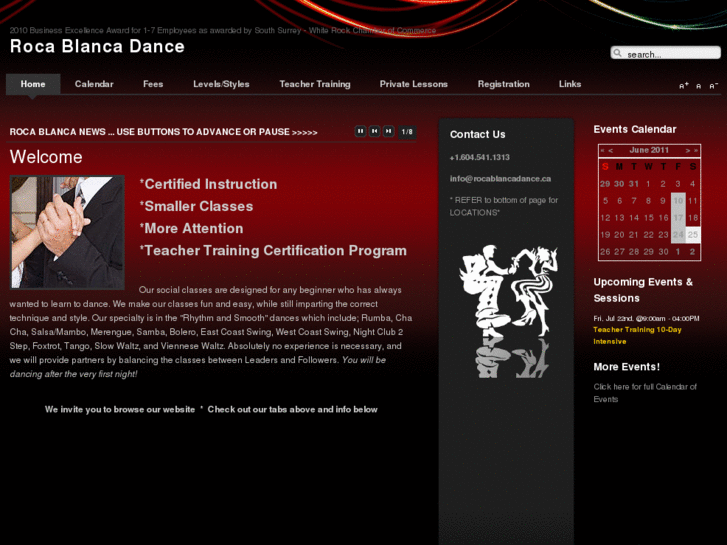Jump to next year in calendar

click(x=696, y=150)
